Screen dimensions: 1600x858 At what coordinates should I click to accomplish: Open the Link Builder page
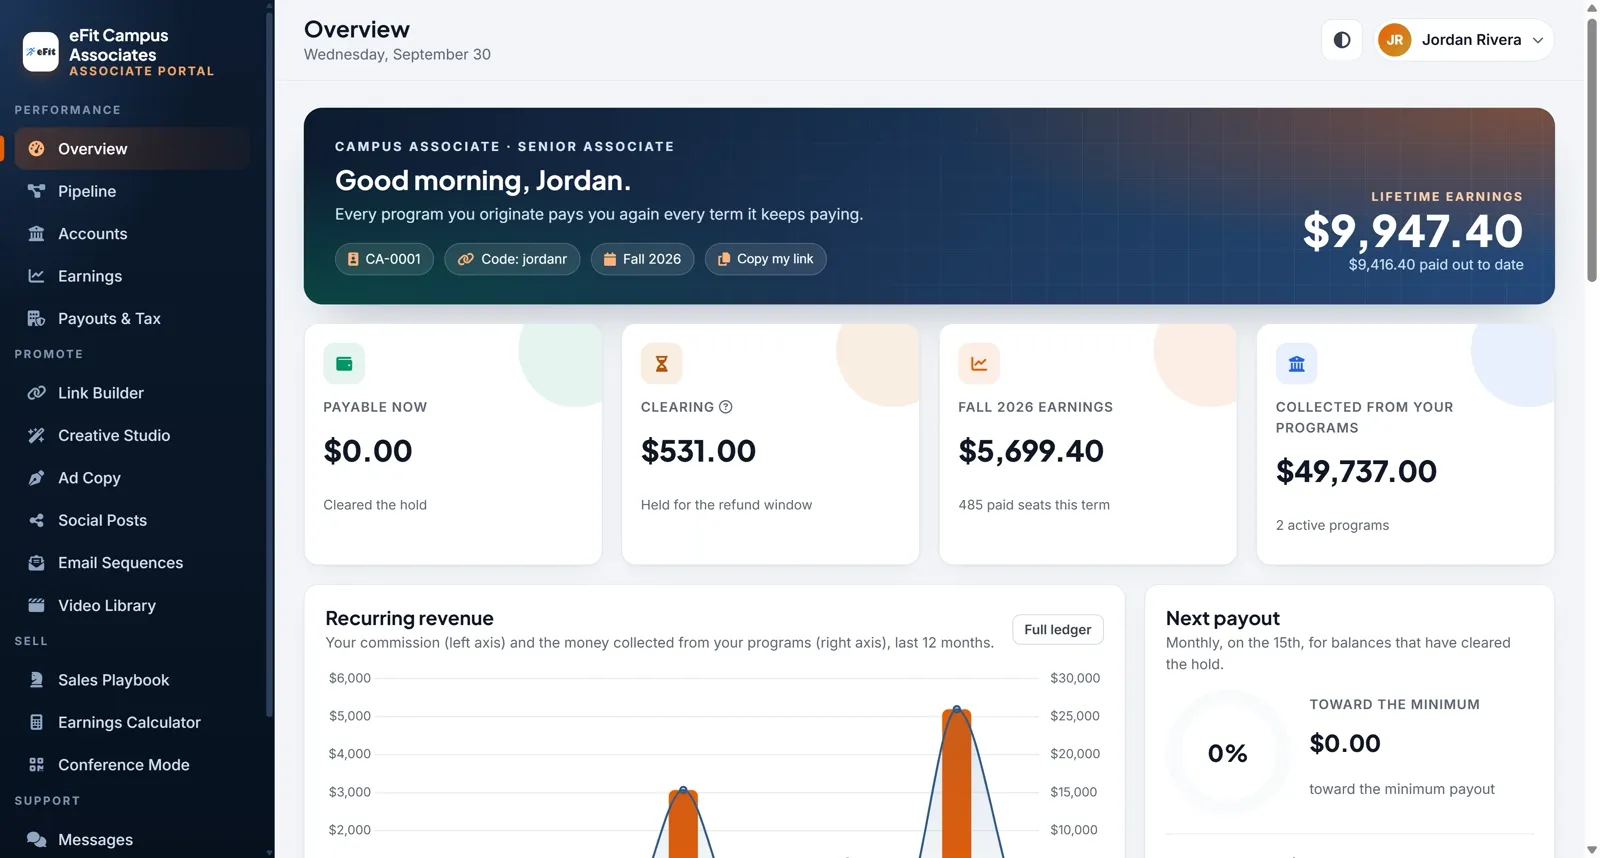pos(132,393)
